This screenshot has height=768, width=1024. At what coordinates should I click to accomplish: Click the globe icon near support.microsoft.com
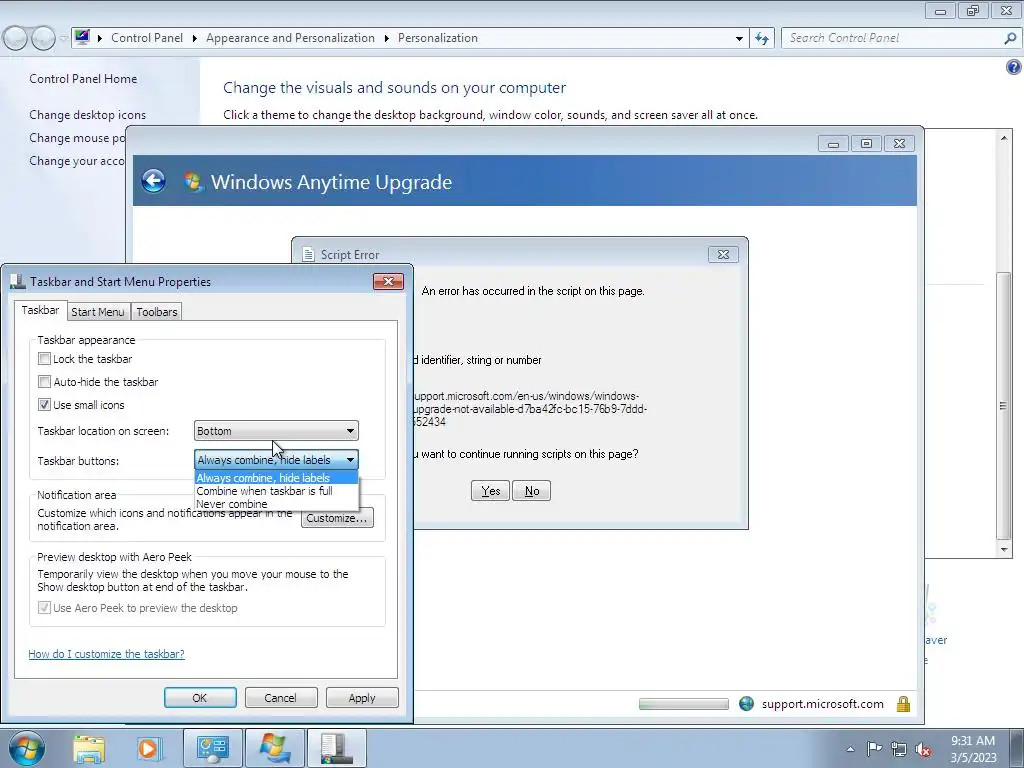pos(746,703)
